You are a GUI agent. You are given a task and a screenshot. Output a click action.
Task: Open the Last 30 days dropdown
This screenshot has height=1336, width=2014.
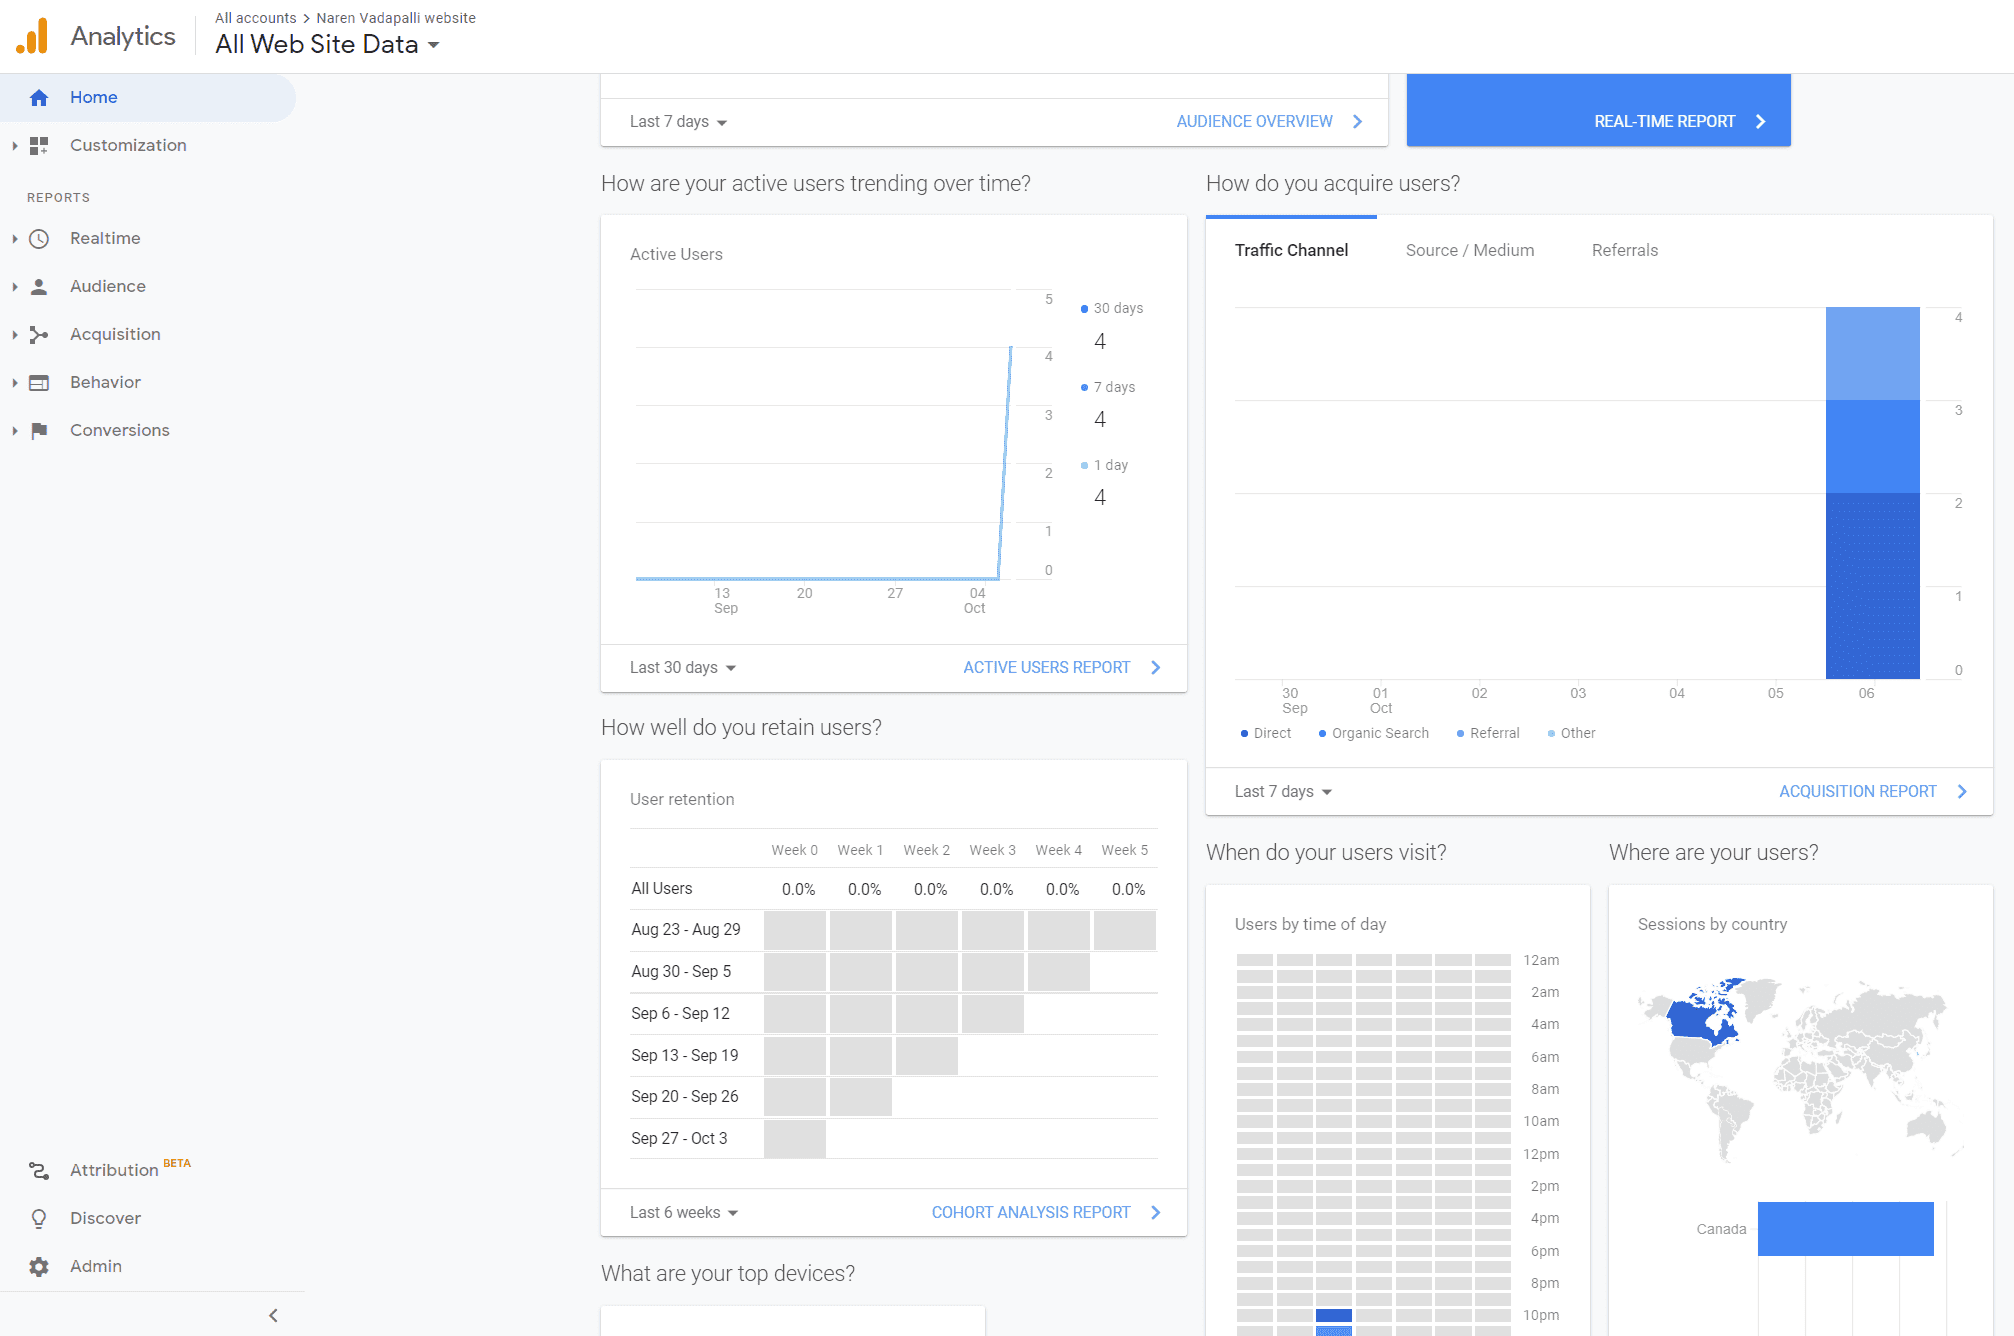[x=683, y=668]
